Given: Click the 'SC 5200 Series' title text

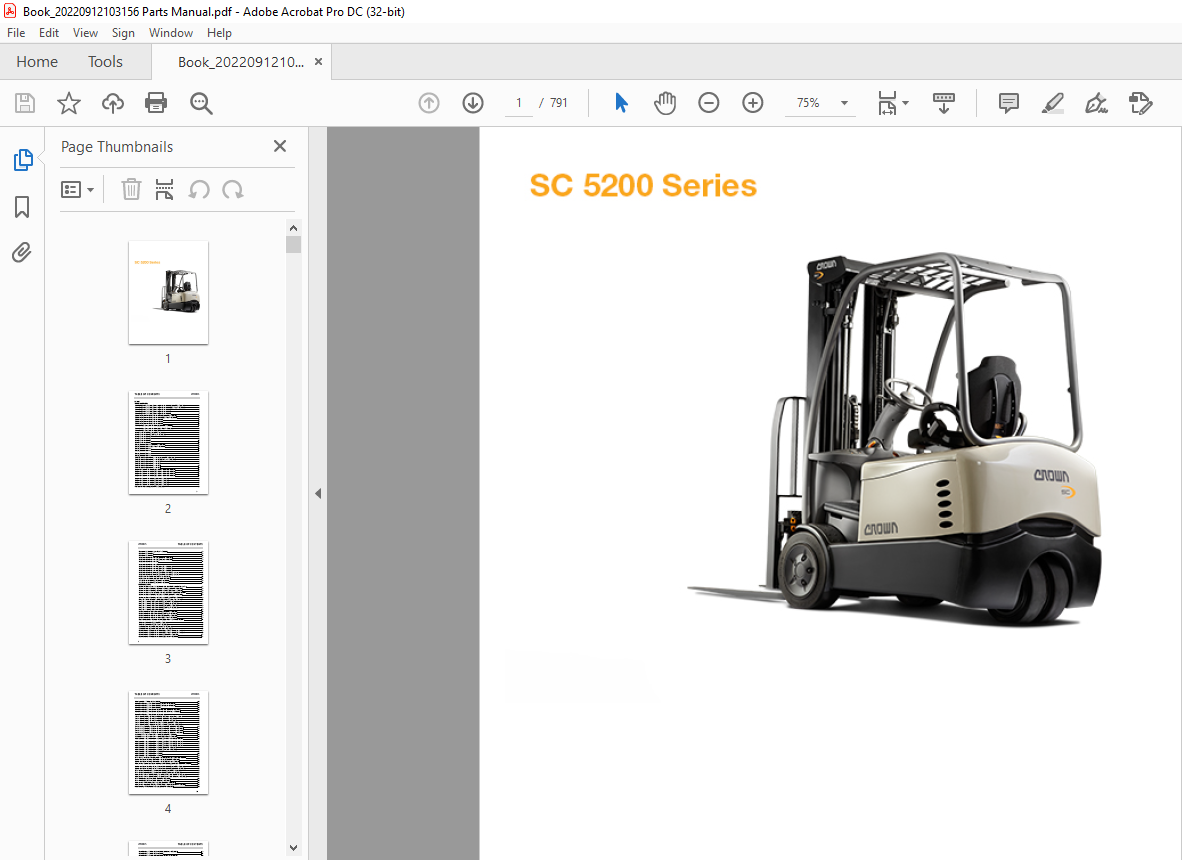Looking at the screenshot, I should [643, 185].
